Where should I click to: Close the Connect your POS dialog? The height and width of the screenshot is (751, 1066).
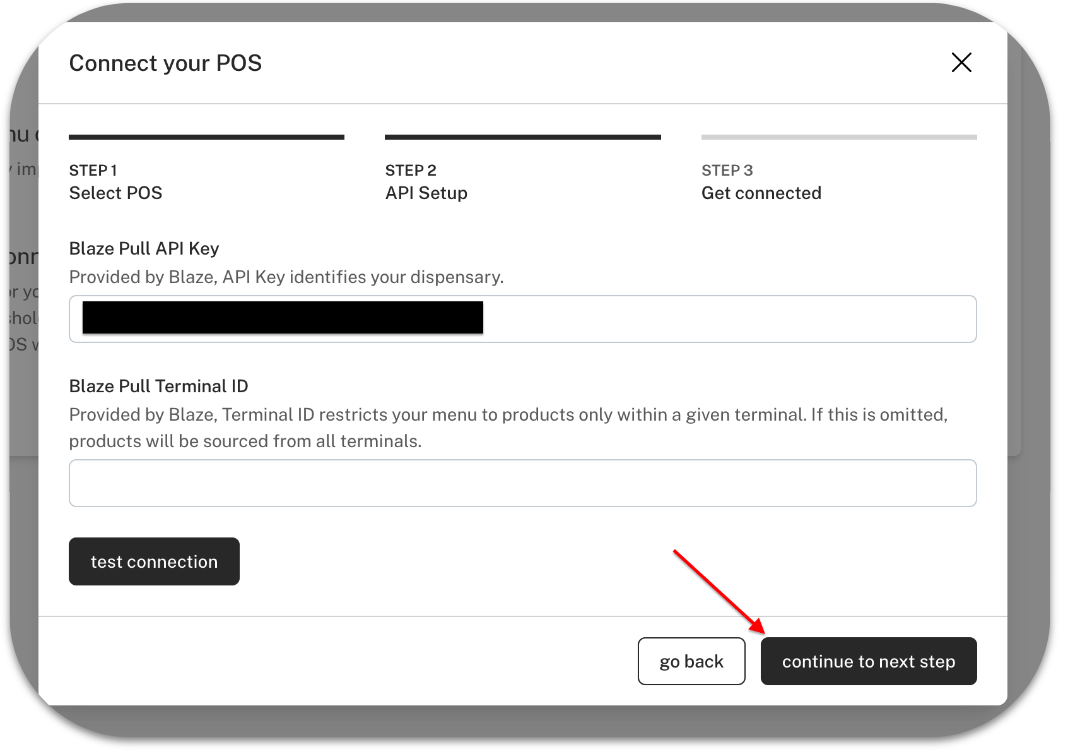click(961, 63)
